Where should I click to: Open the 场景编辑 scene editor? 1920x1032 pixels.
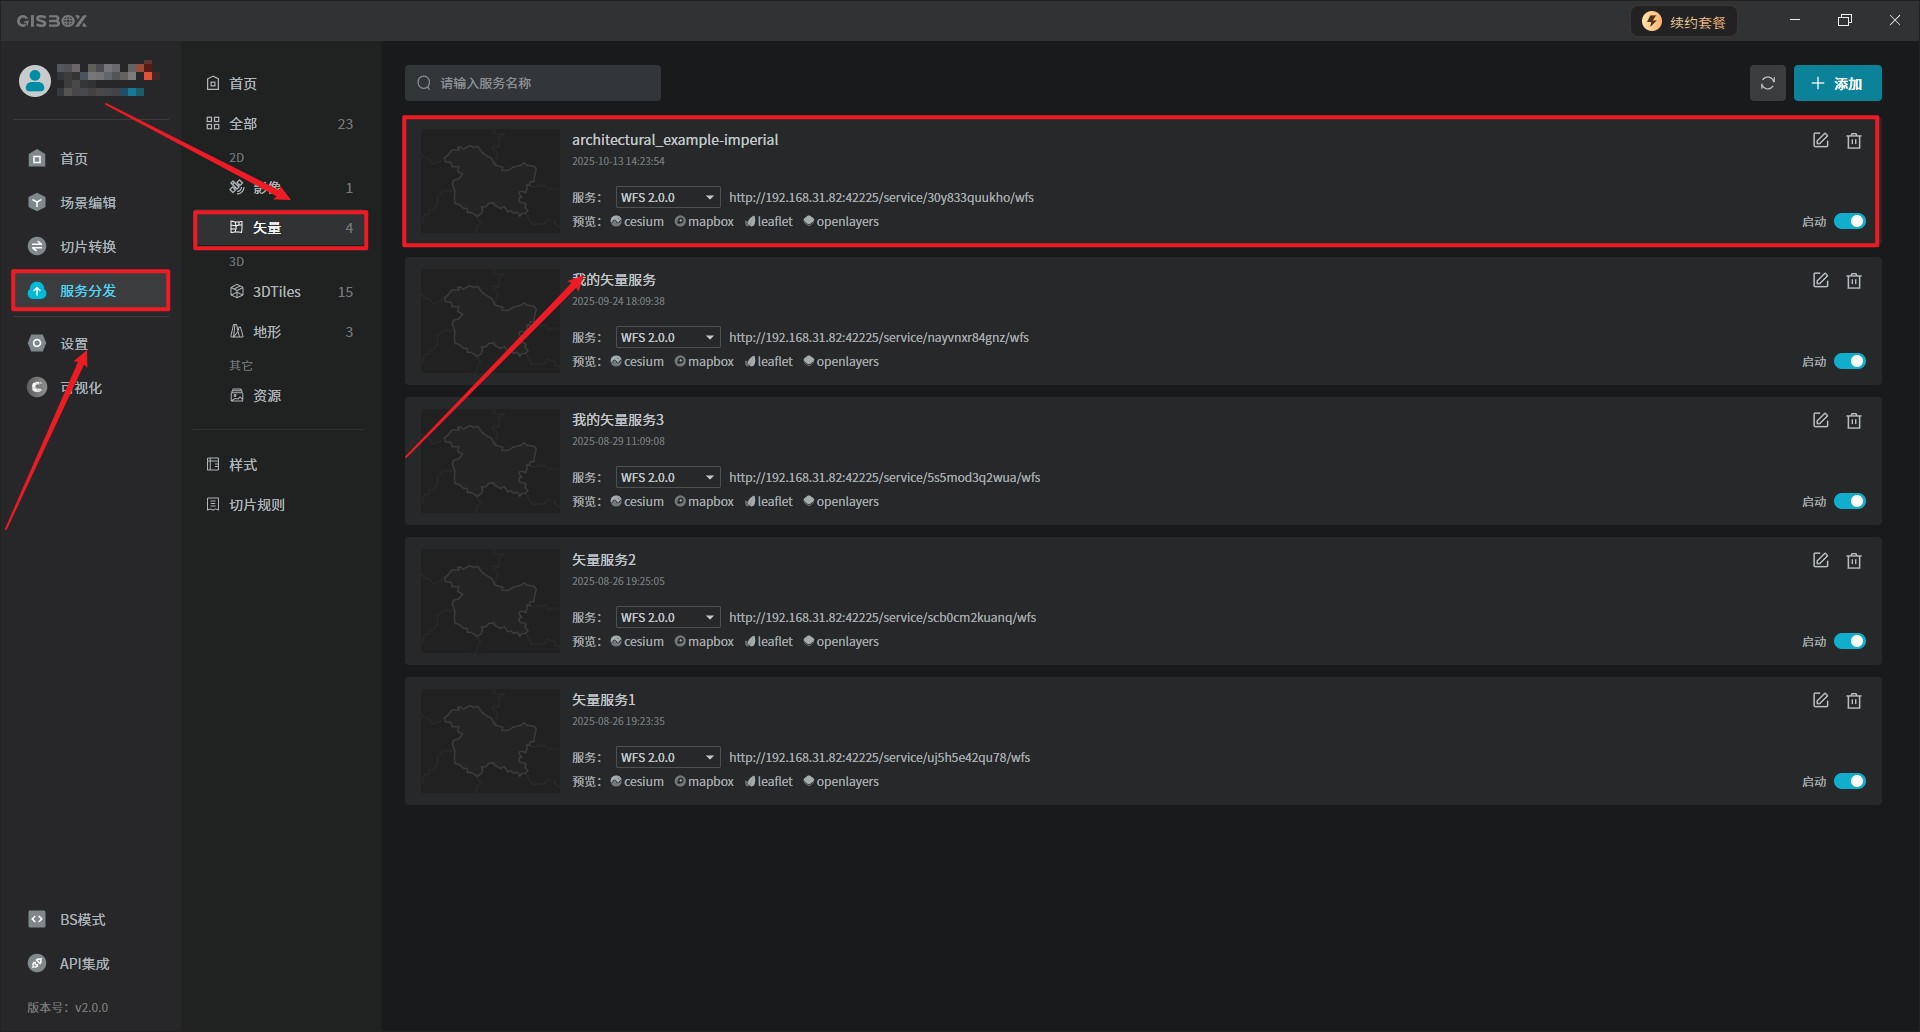pyautogui.click(x=87, y=203)
